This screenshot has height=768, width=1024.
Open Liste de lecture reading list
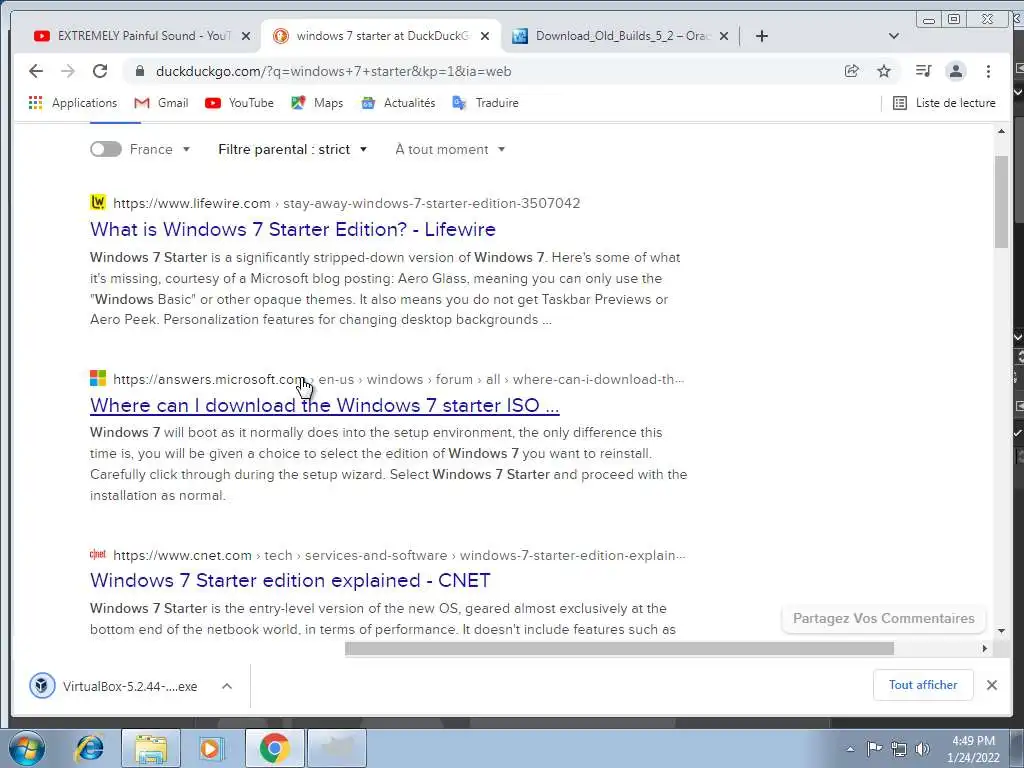point(944,103)
